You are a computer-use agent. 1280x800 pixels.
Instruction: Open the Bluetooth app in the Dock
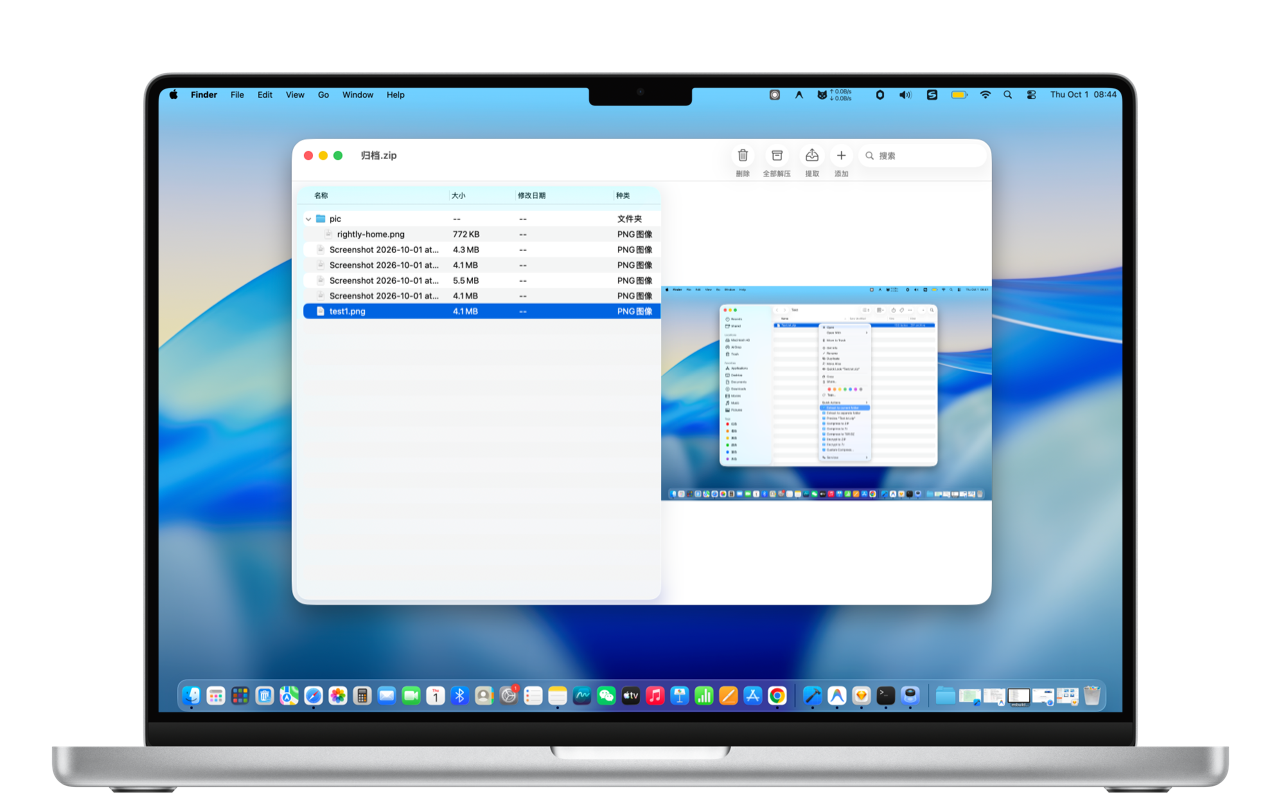460,696
